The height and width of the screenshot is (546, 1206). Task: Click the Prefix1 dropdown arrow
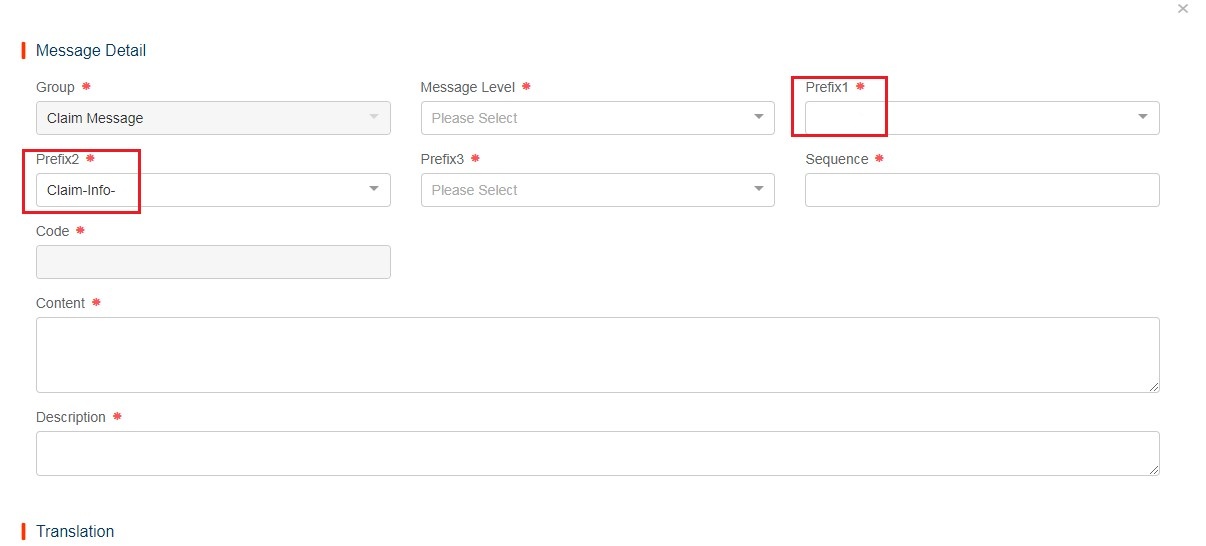pos(1143,118)
